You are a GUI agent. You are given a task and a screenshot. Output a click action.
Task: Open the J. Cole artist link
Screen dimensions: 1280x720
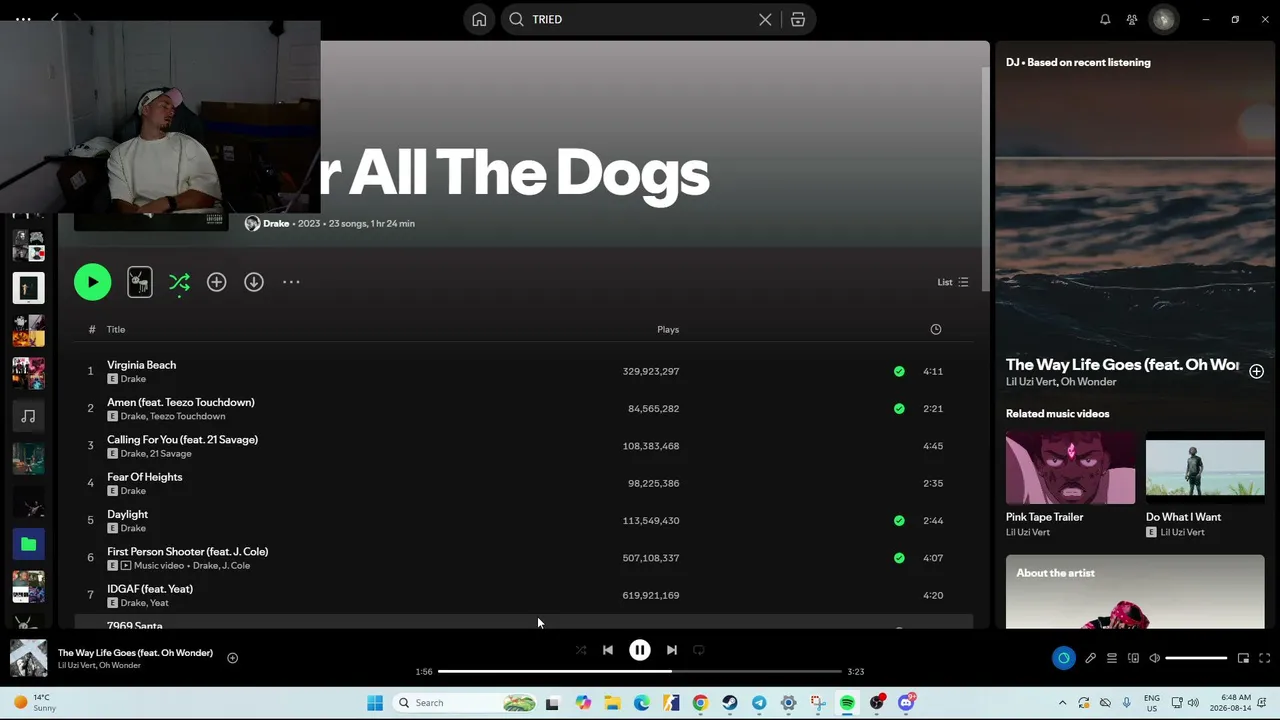click(x=236, y=565)
